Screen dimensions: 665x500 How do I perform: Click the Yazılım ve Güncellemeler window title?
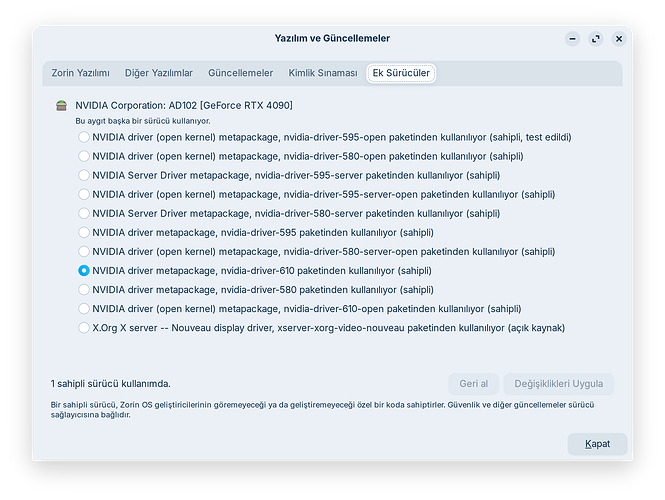[332, 39]
